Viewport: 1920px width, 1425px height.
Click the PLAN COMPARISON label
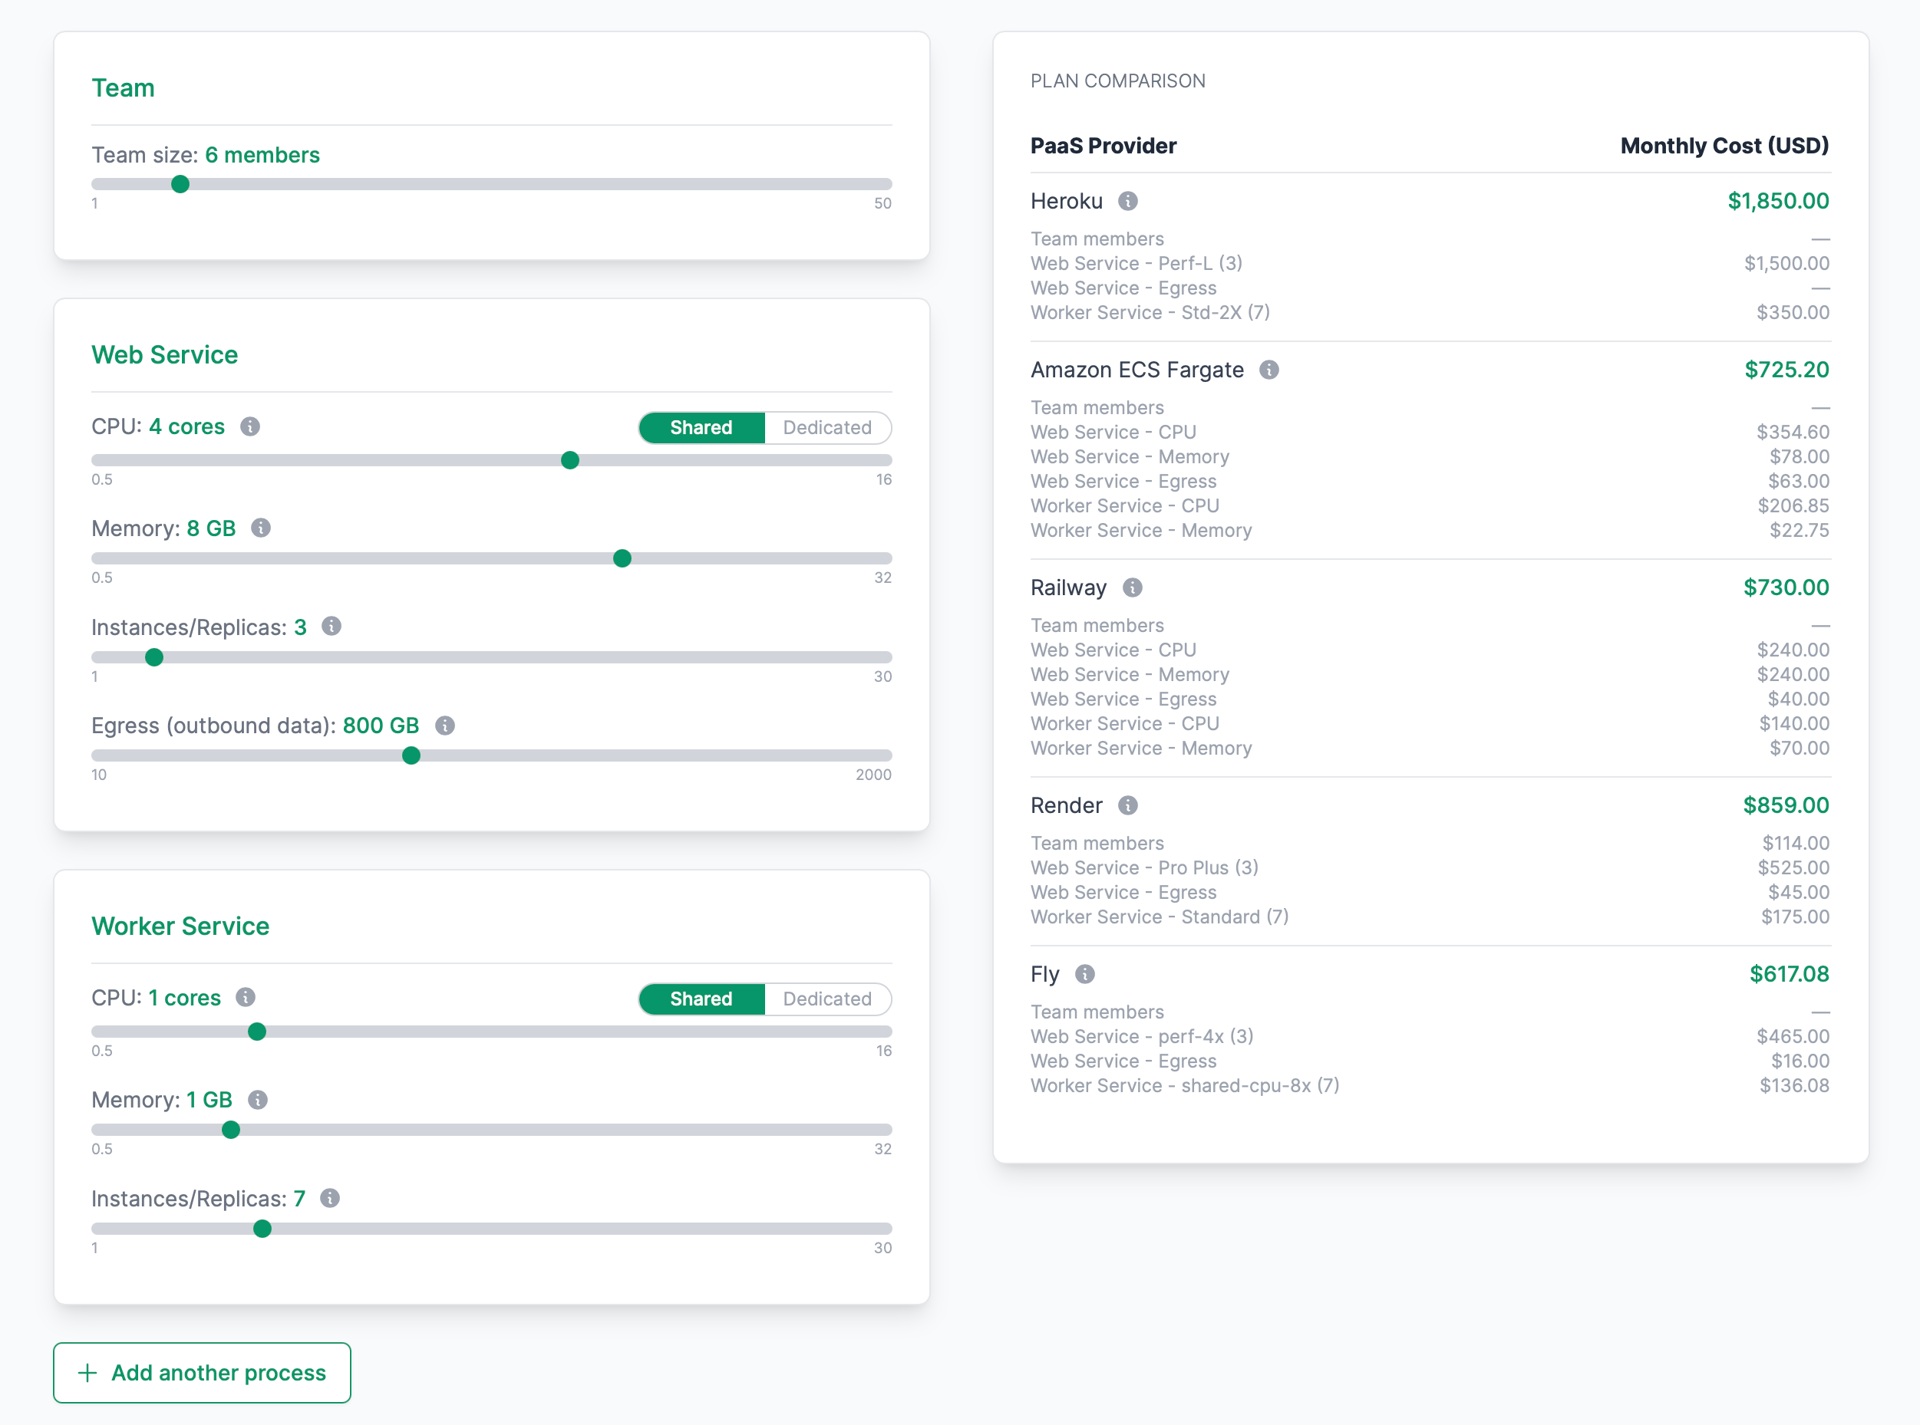(x=1118, y=81)
